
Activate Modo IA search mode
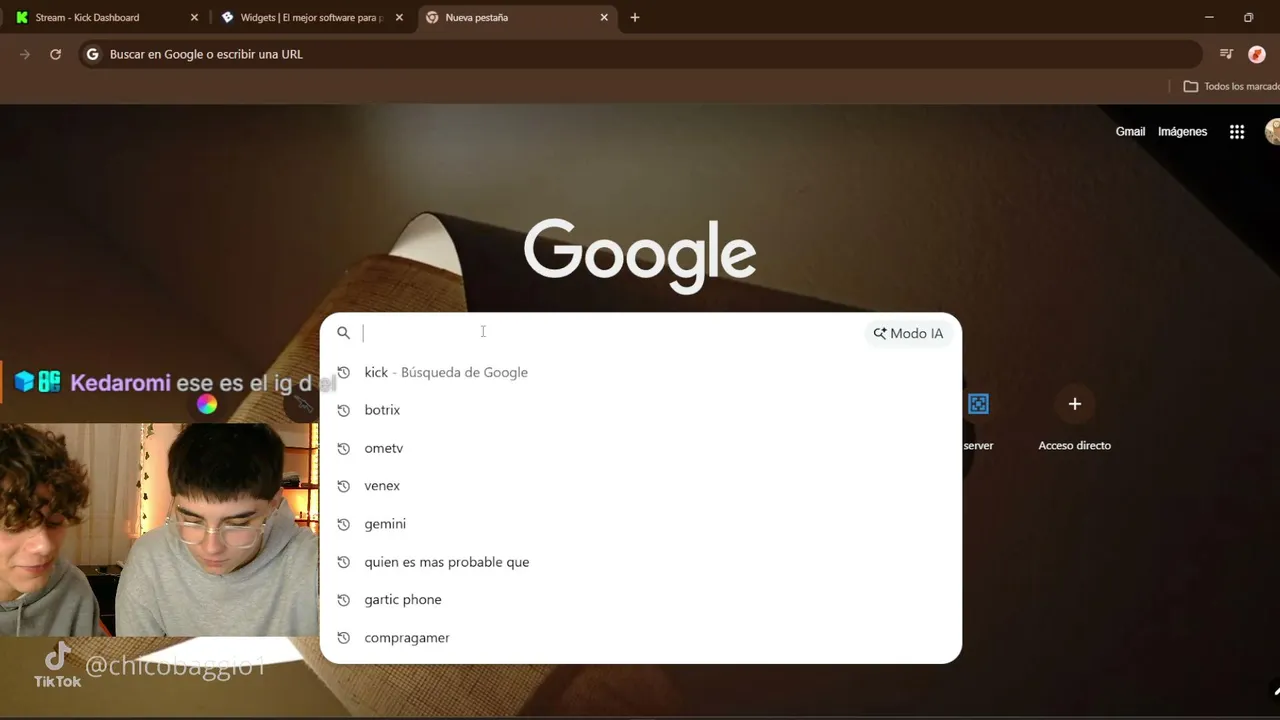click(x=908, y=333)
